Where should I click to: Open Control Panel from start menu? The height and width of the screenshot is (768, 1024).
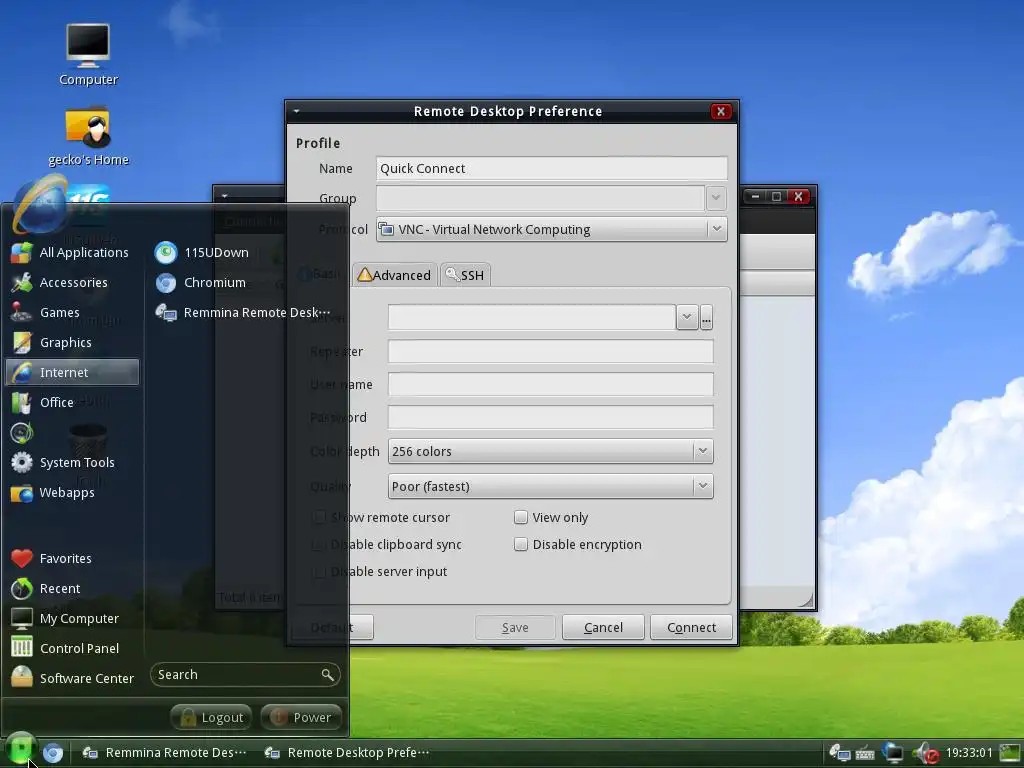(65, 648)
